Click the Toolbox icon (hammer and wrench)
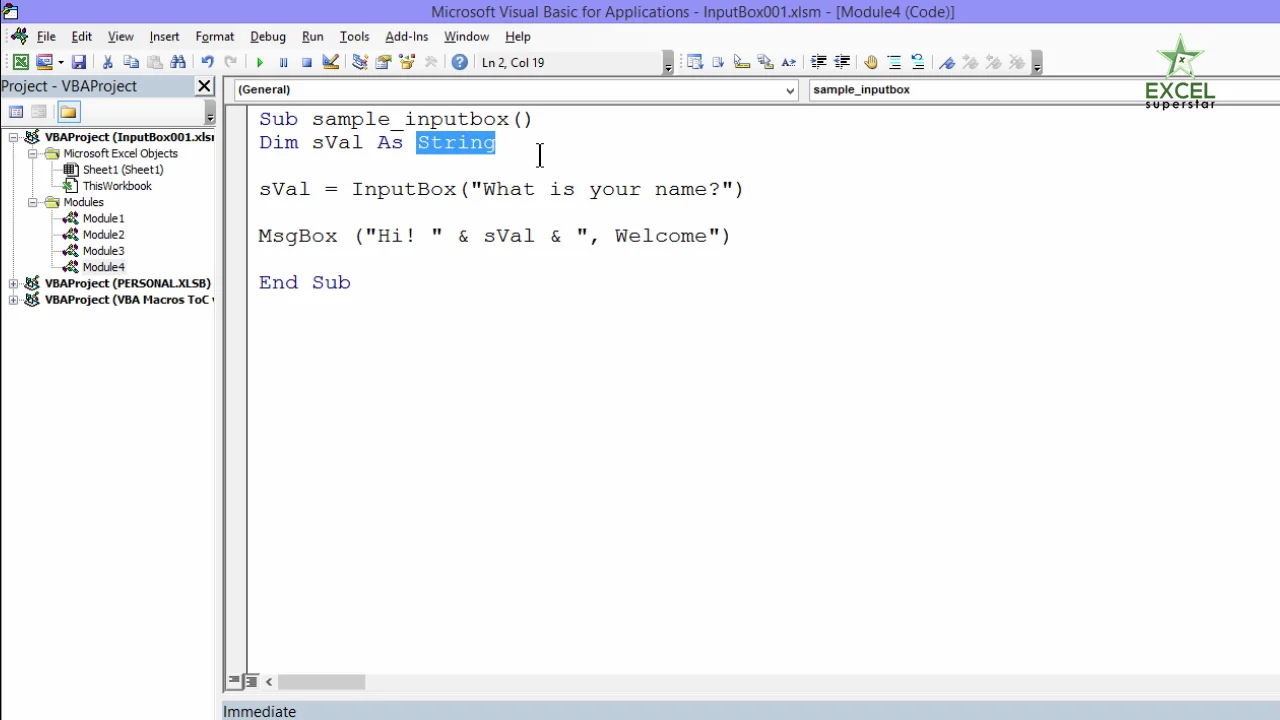Viewport: 1280px width, 720px height. click(x=431, y=62)
